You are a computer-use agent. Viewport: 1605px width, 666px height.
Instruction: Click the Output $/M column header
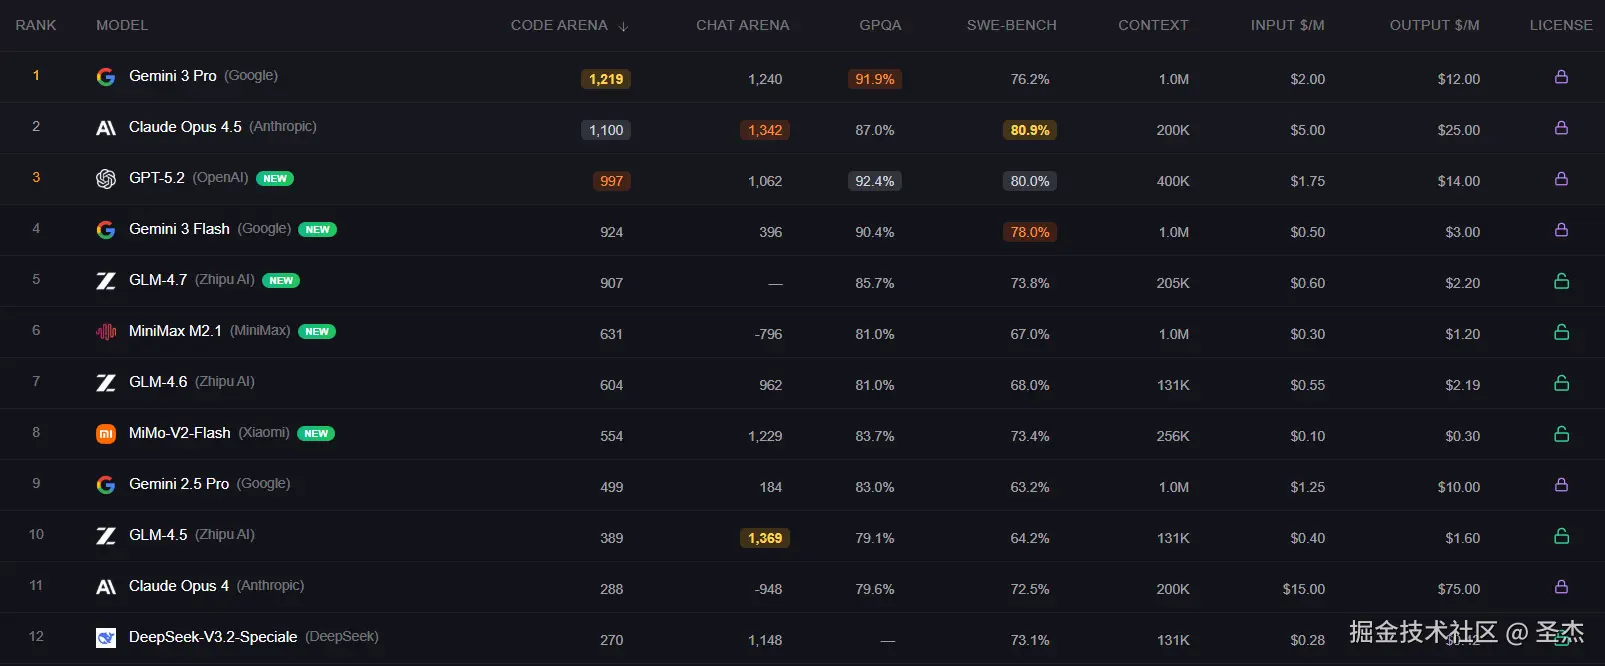click(1434, 25)
